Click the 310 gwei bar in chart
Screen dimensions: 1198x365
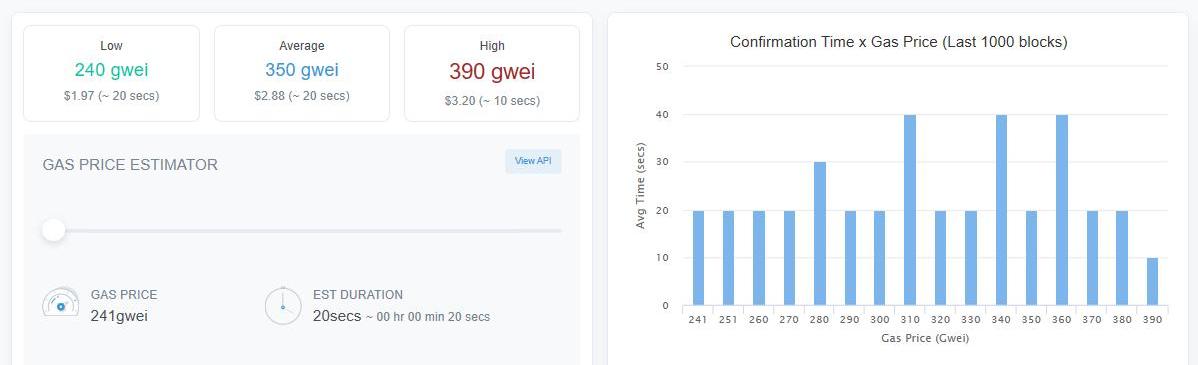910,210
